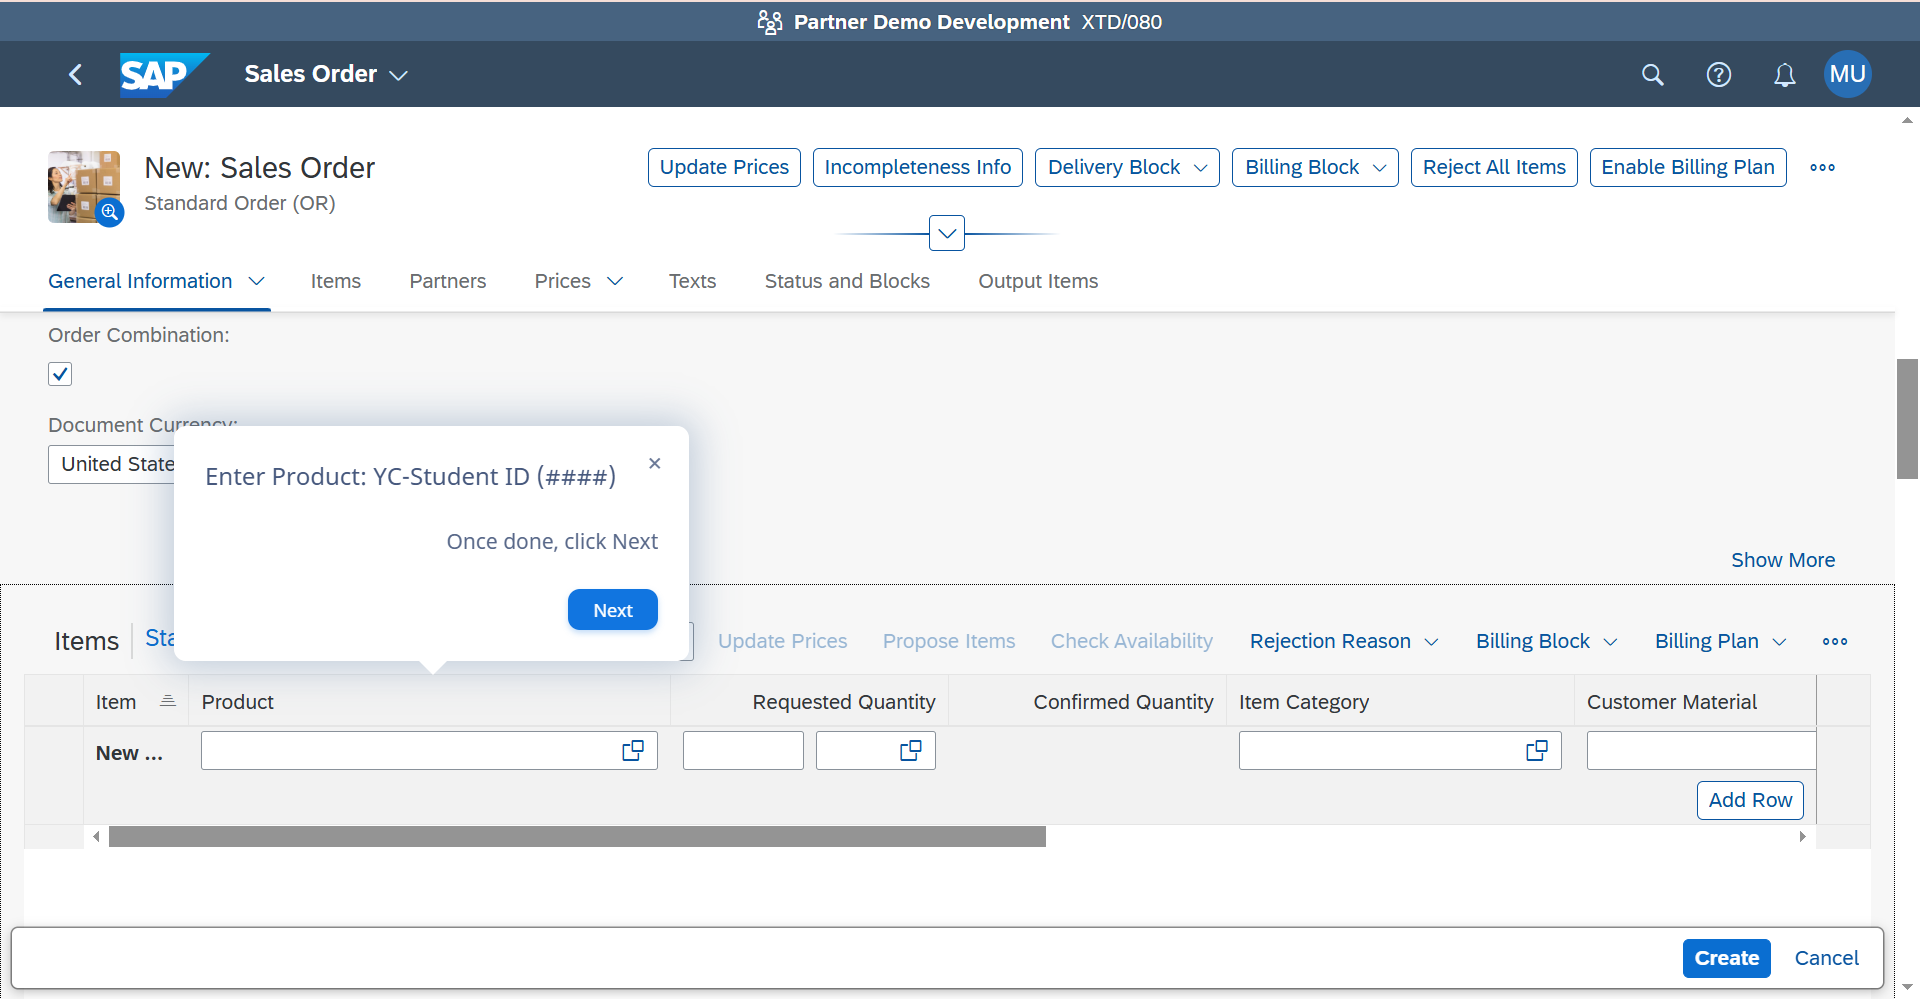Open value help for Item Category field
This screenshot has width=1920, height=999.
1537,750
